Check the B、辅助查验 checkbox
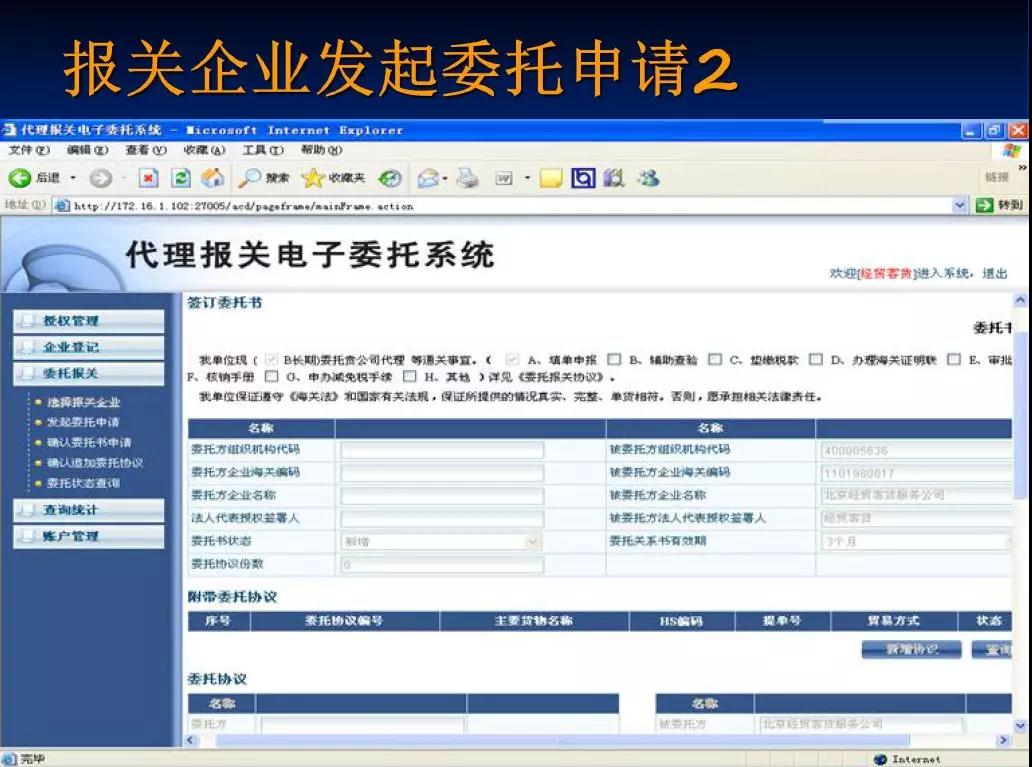 coord(614,359)
